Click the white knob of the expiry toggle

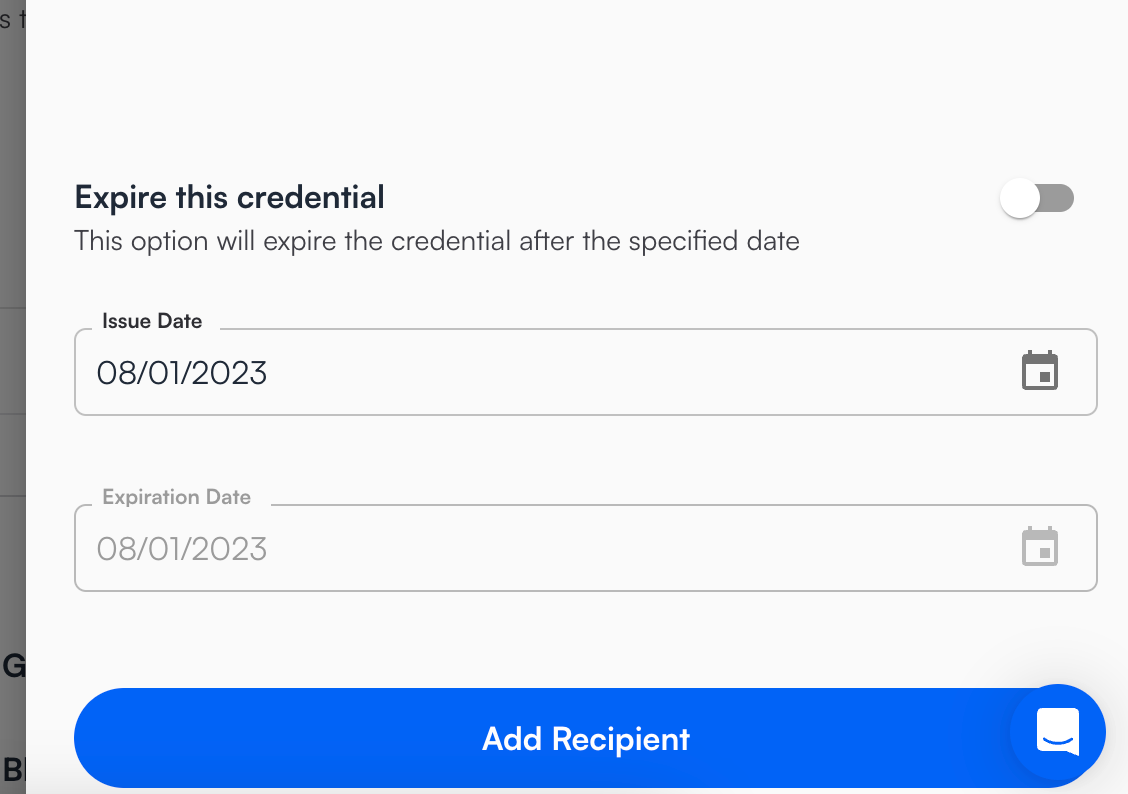point(1020,198)
